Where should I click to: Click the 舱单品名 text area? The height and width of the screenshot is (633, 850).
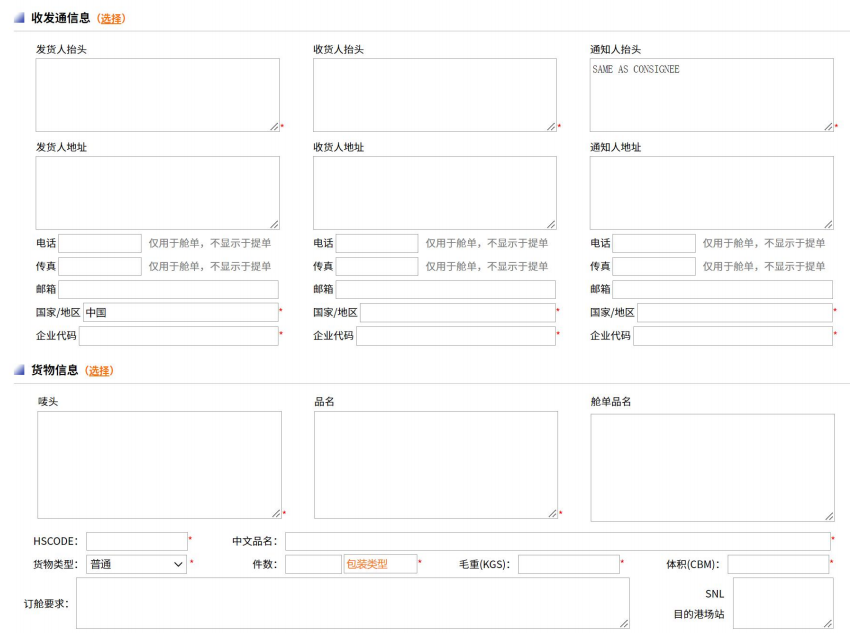713,468
